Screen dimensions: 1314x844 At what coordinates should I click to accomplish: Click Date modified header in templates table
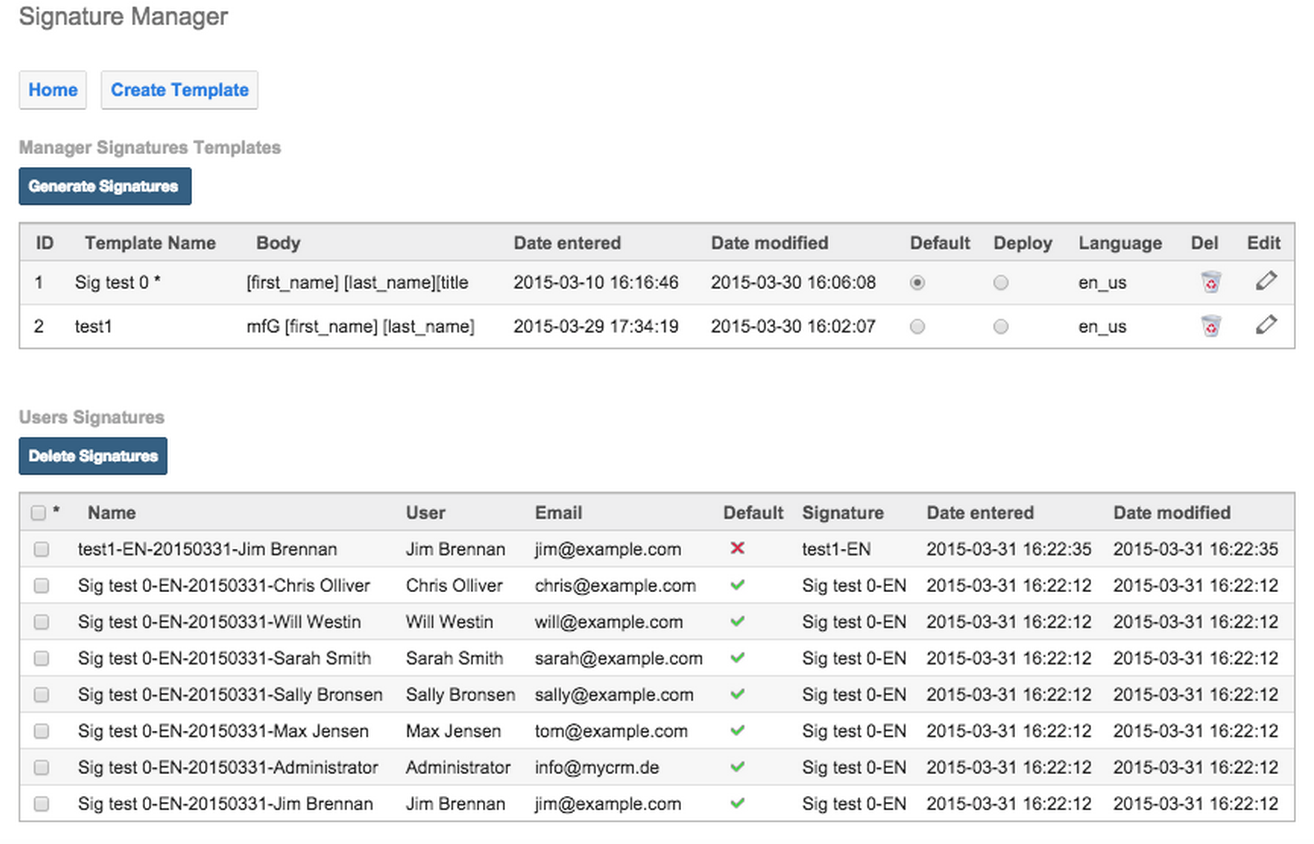769,243
